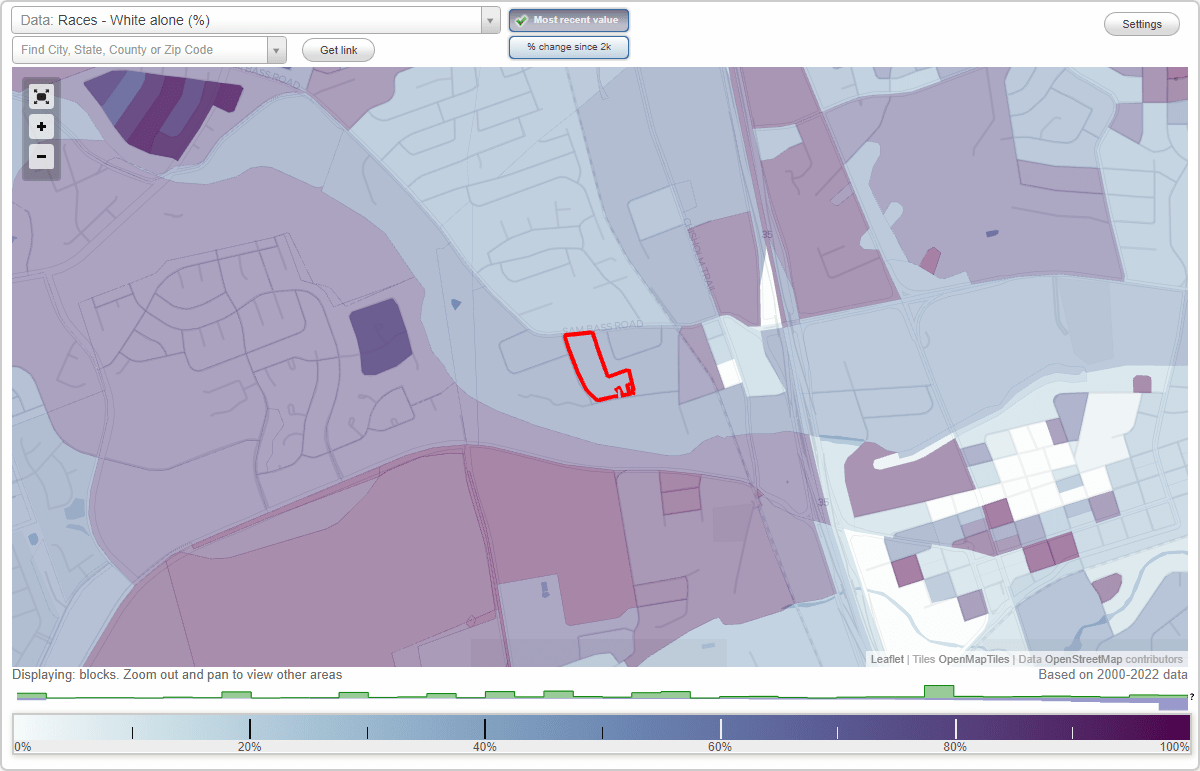Click the 40% mark on color legend
The image size is (1200, 771).
click(485, 747)
